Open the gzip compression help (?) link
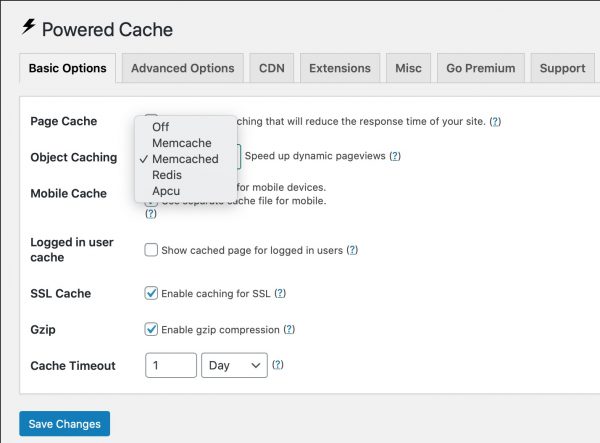Image resolution: width=600 pixels, height=443 pixels. tap(289, 329)
